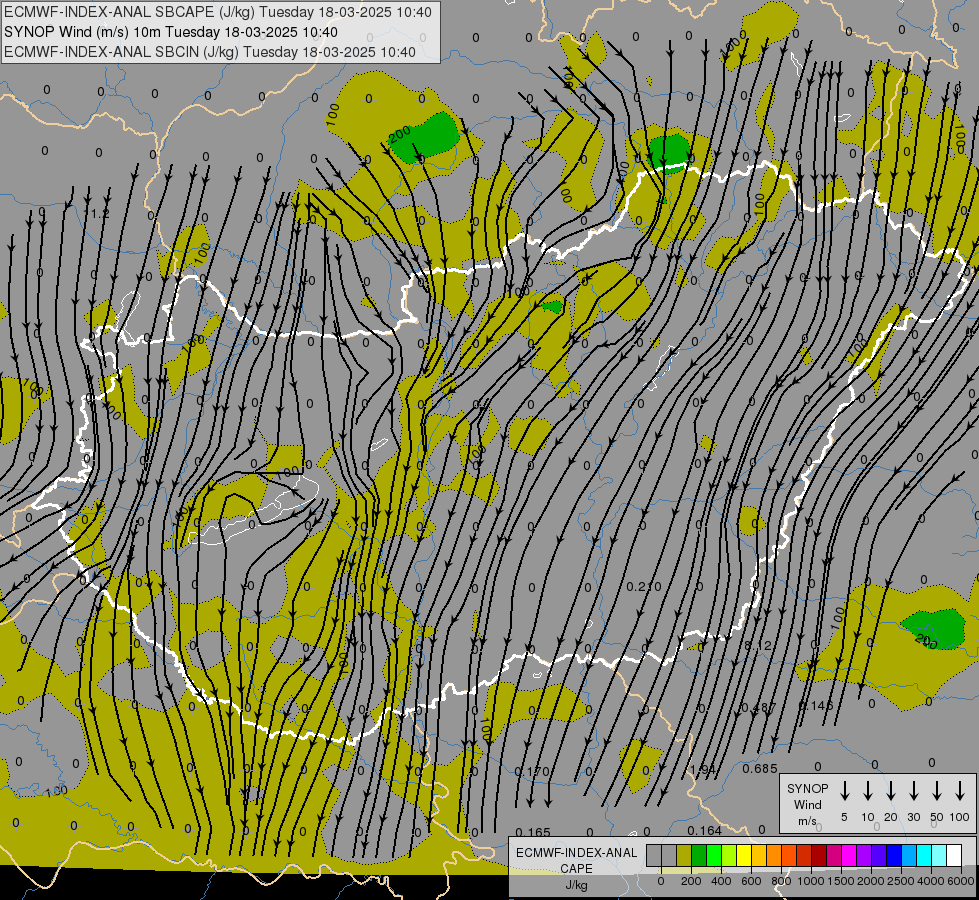The height and width of the screenshot is (900, 979).
Task: Click the 8.12 value on the map
Action: (x=758, y=645)
